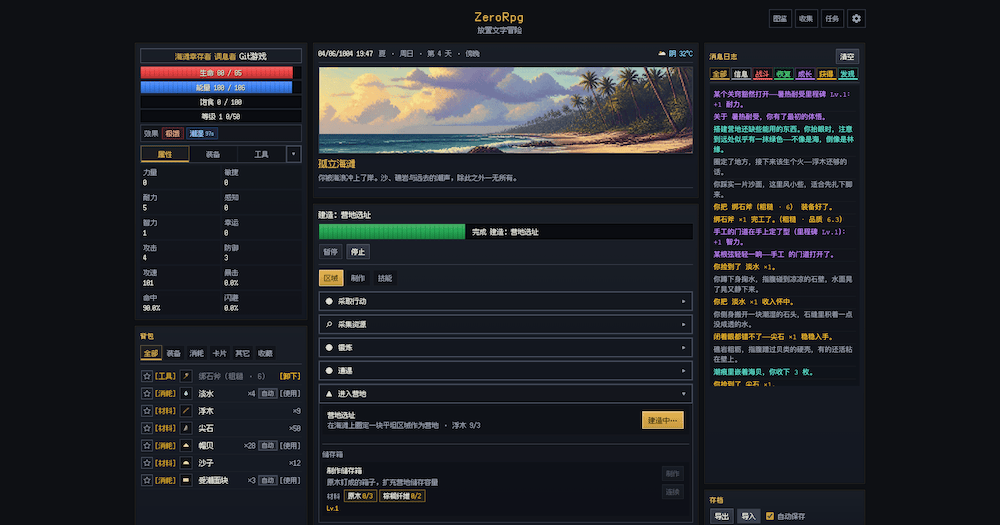Star the 沙子 material row
1000x525 pixels.
click(x=147, y=462)
